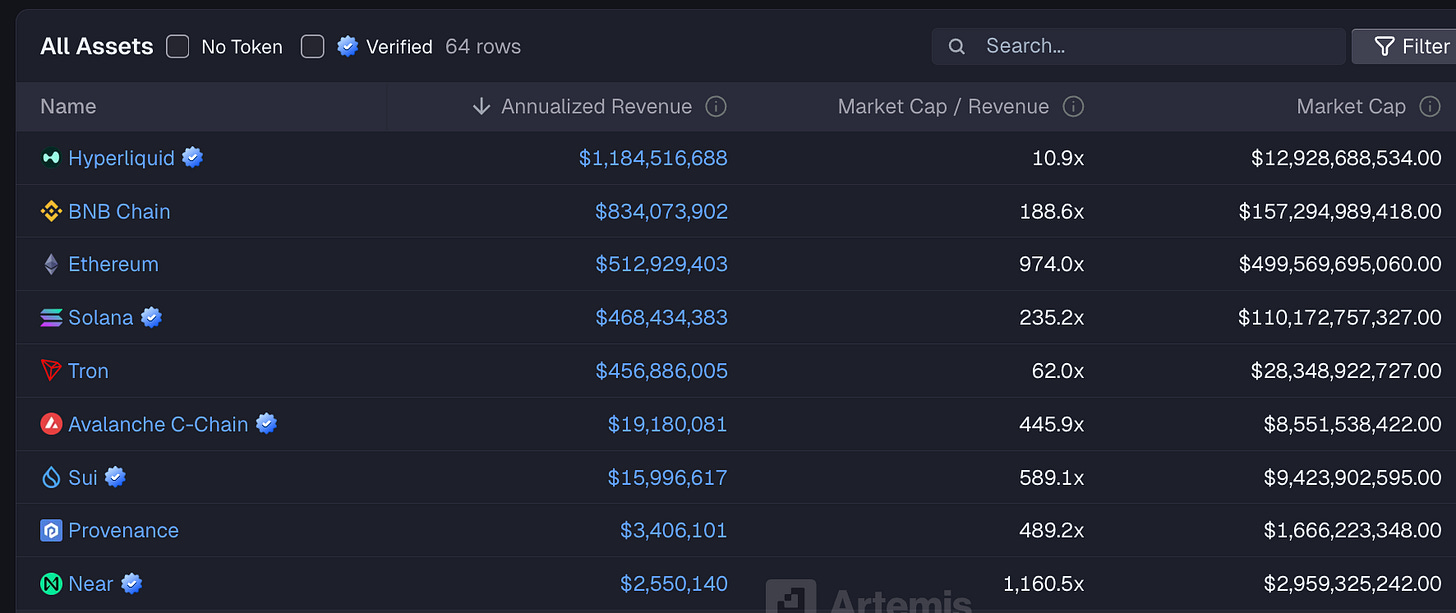
Task: Click Hyperliquid's $1,184,516,688 revenue value
Action: [x=653, y=158]
